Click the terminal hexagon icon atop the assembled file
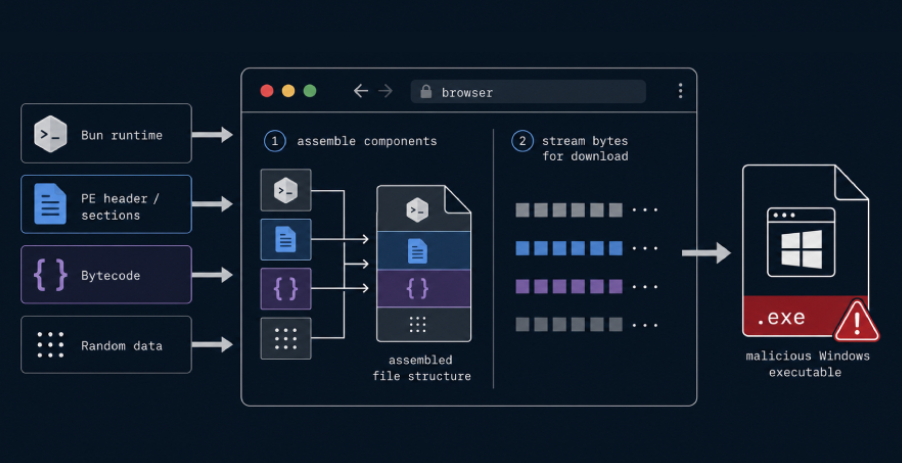Image resolution: width=902 pixels, height=463 pixels. [x=418, y=210]
